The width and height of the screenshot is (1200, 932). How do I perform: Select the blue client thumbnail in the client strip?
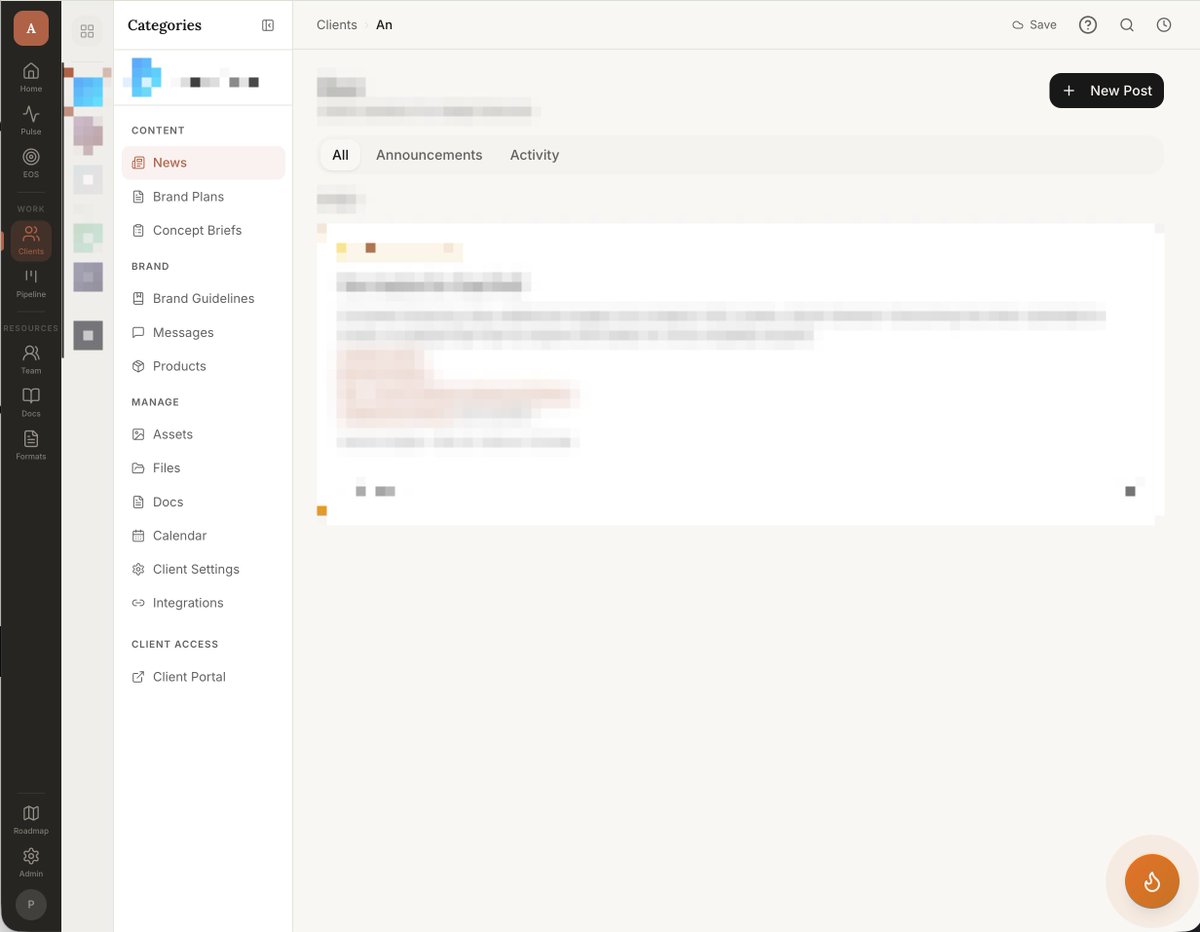coord(88,92)
